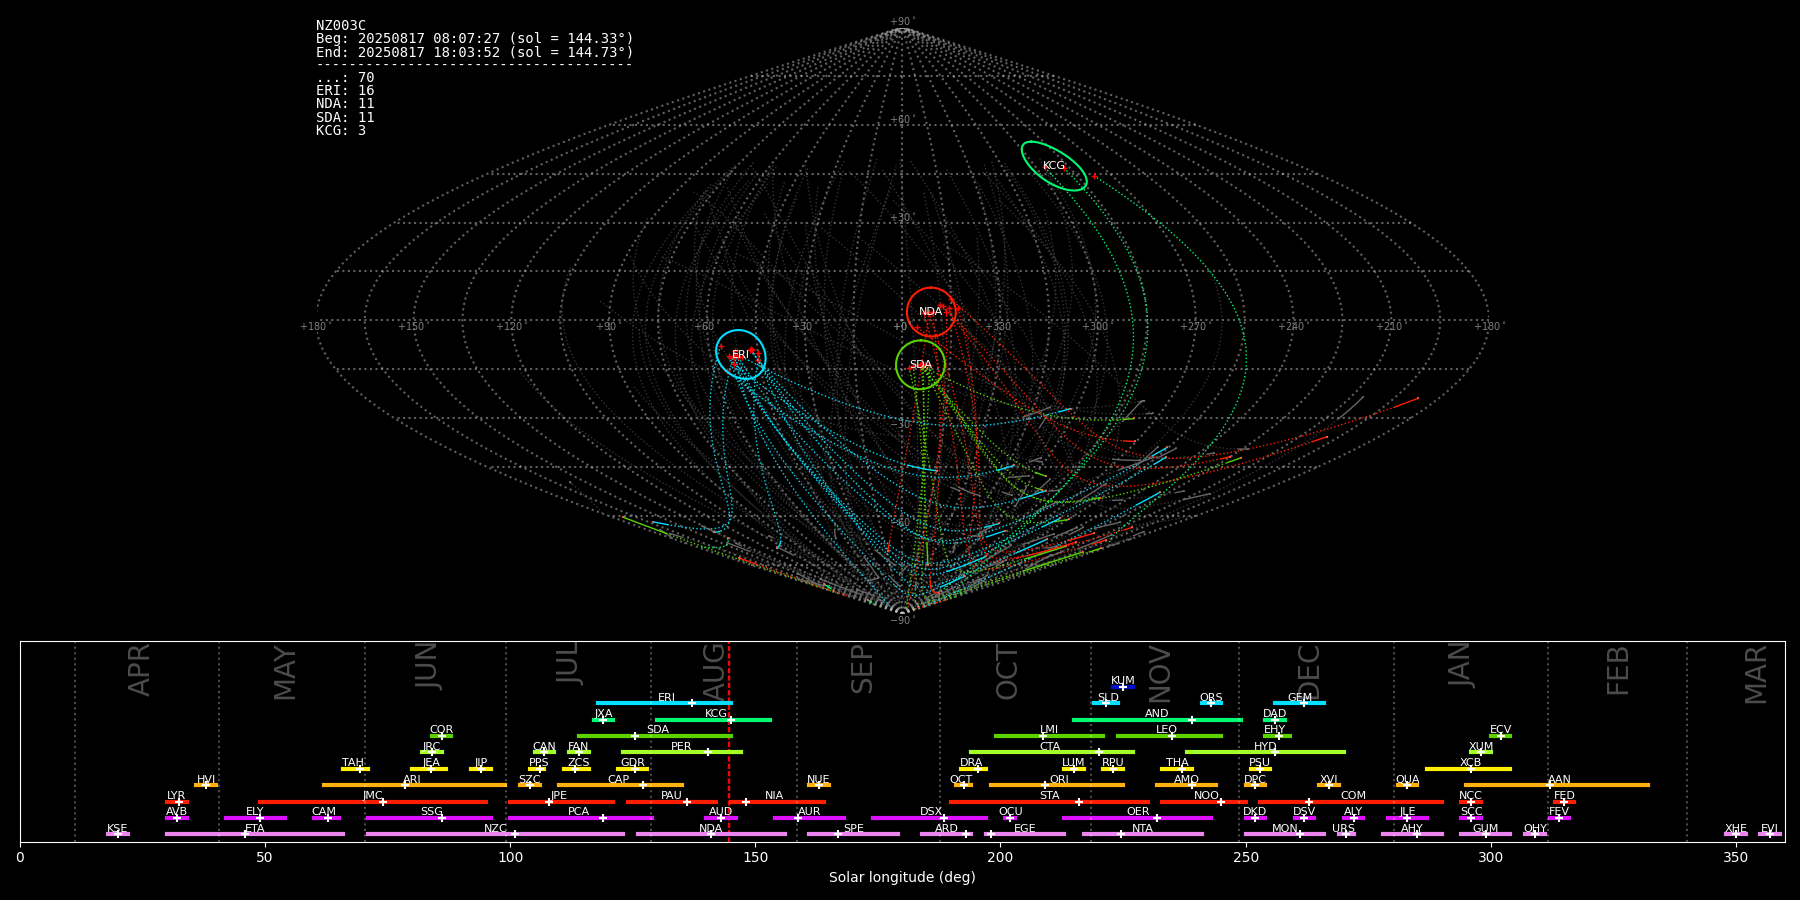The image size is (1800, 900).
Task: Click the JUN month label in timeline
Action: point(427,666)
